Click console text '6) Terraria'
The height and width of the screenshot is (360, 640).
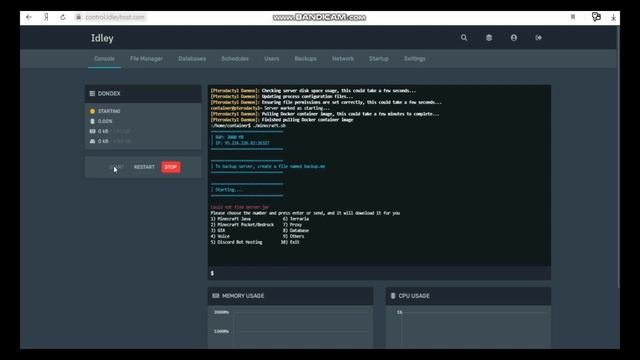click(x=296, y=219)
